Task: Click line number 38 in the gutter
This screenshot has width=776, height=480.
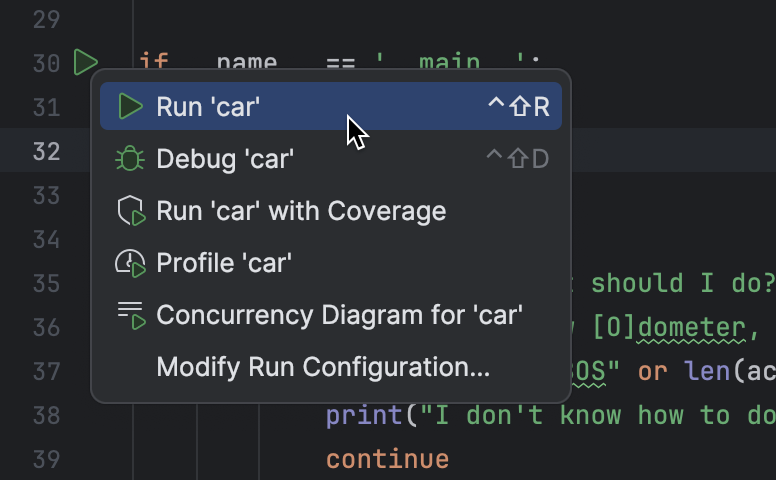Action: (x=46, y=415)
